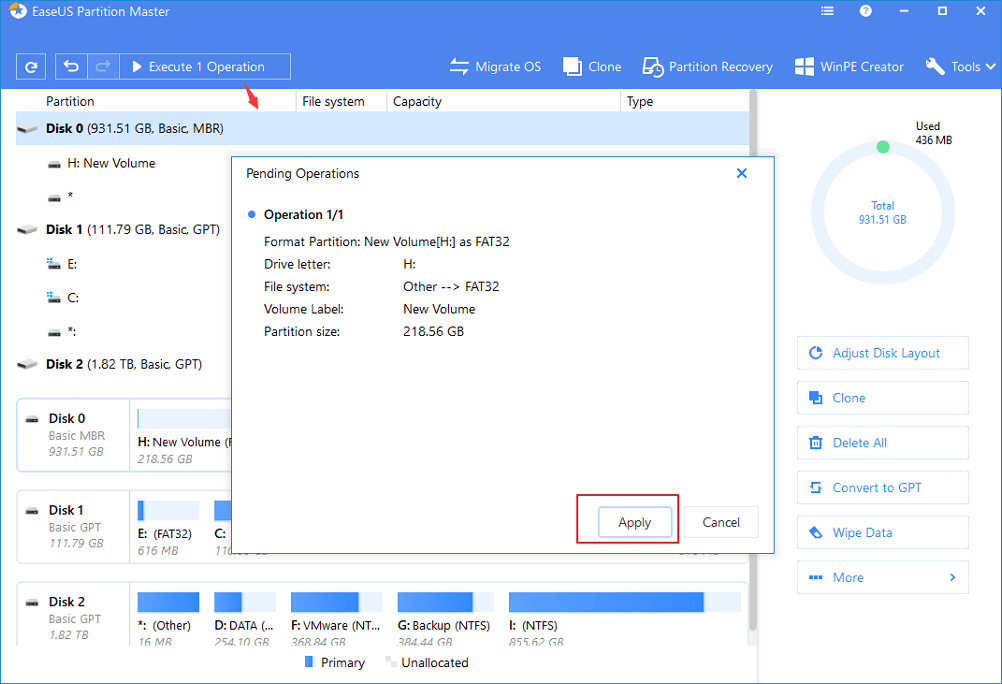The width and height of the screenshot is (1002, 684).
Task: Close Pending Operations dialog with X
Action: (x=741, y=173)
